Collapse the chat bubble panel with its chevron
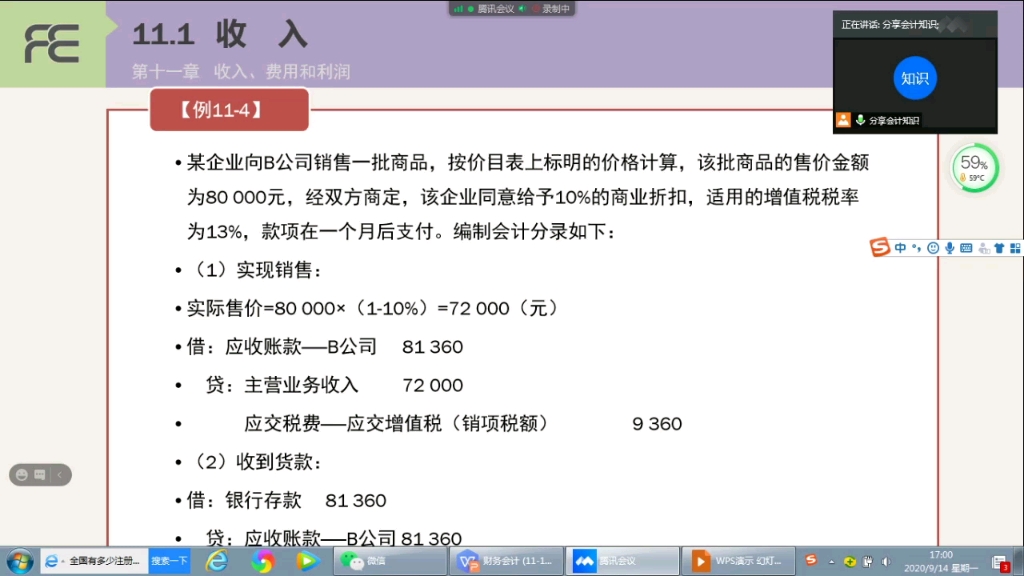 click(x=60, y=475)
